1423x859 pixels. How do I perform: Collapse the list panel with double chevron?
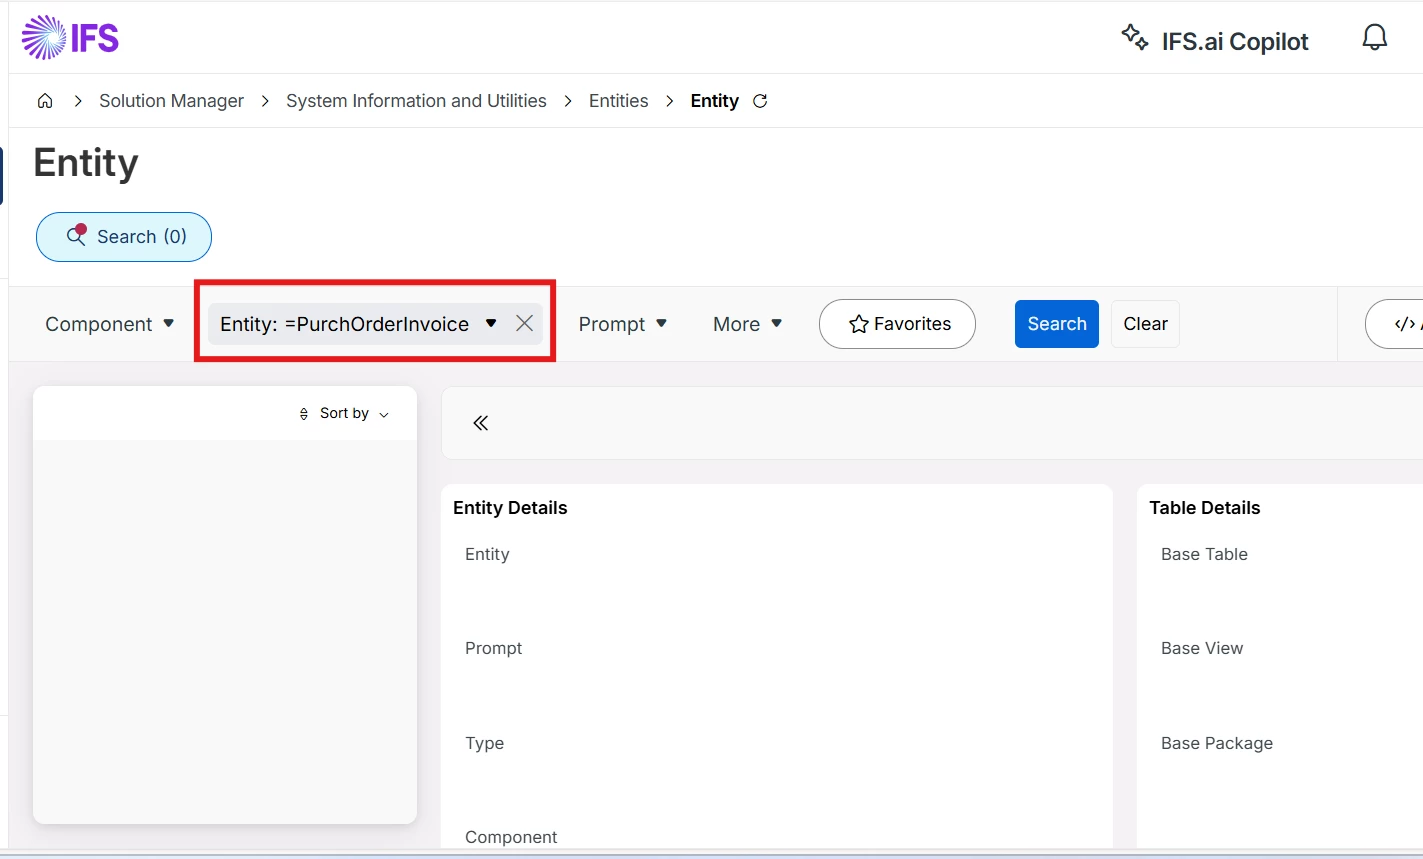click(x=481, y=423)
